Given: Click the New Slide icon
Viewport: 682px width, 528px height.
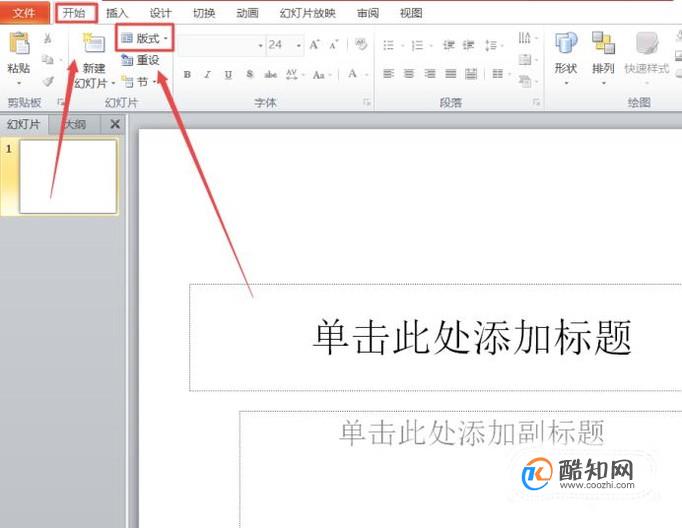Looking at the screenshot, I should coord(94,43).
